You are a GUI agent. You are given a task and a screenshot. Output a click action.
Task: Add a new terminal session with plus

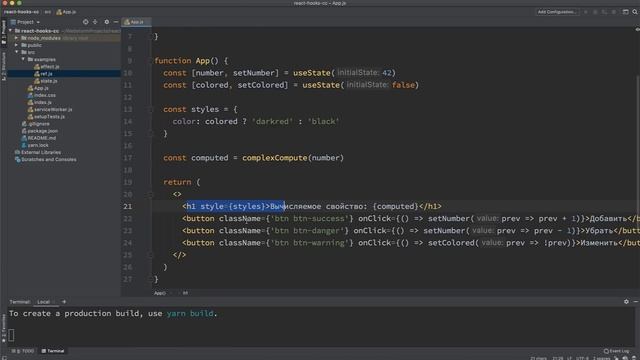[x=64, y=302]
